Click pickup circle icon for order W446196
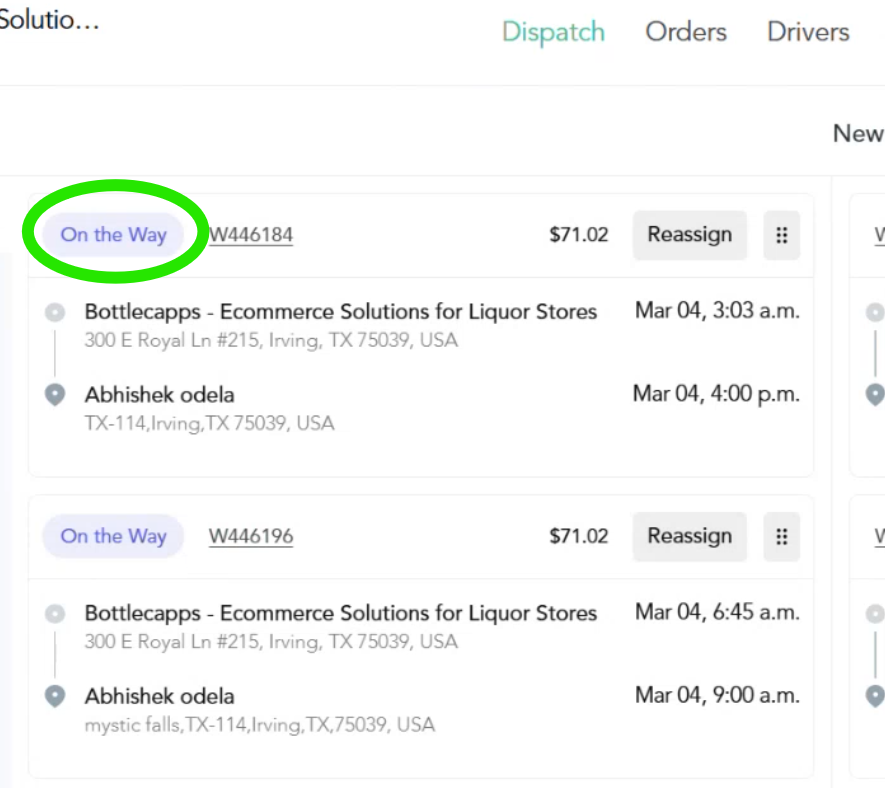 pyautogui.click(x=55, y=613)
